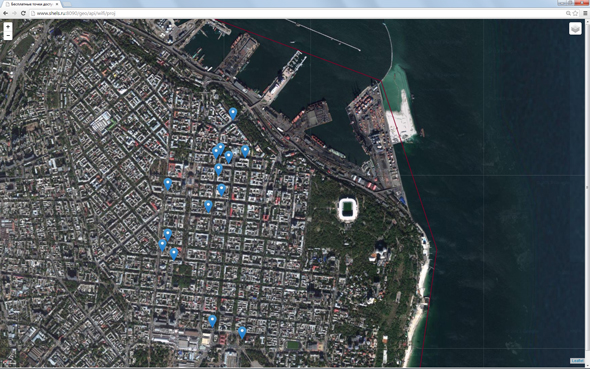Close the Бесплатные точки доступа tab
This screenshot has height=369, width=590.
(x=57, y=4)
